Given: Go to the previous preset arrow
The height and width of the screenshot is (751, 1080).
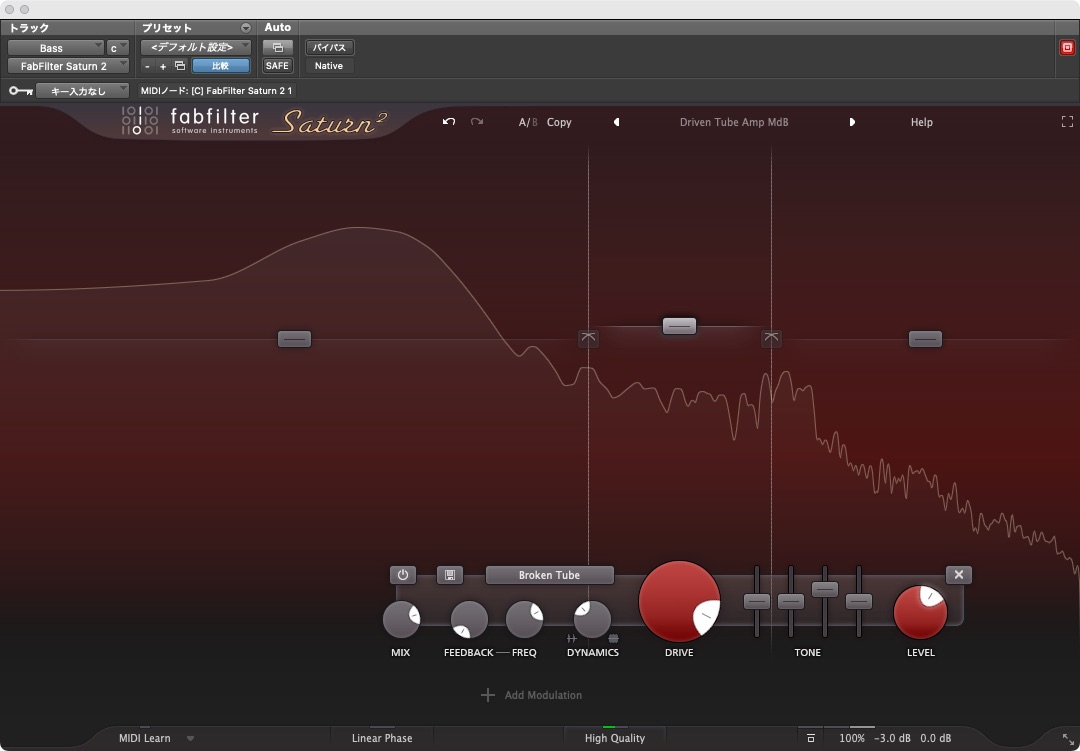Looking at the screenshot, I should pyautogui.click(x=616, y=122).
